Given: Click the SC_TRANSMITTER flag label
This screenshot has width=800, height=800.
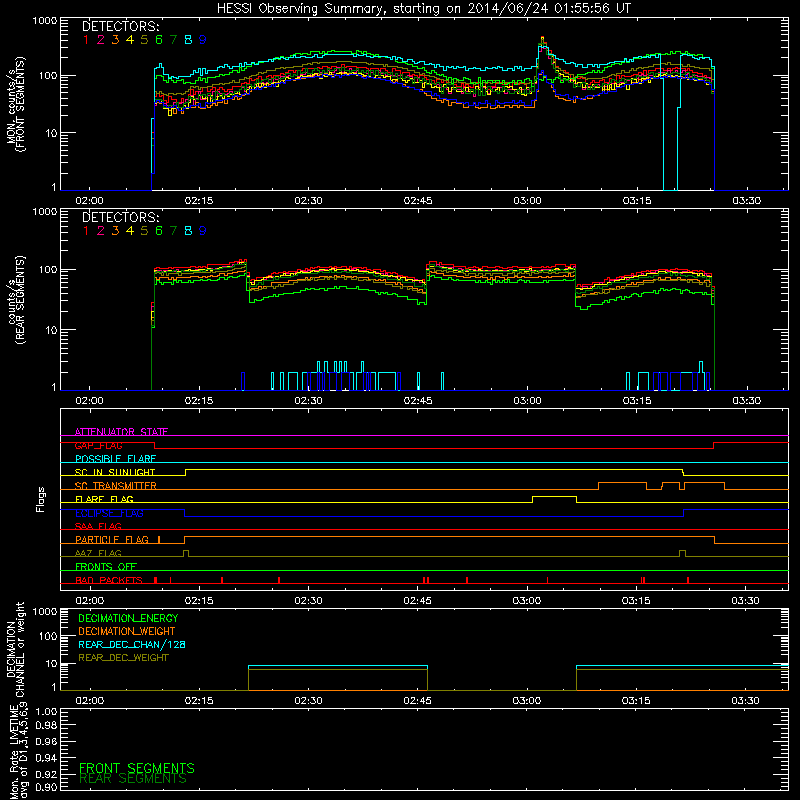Looking at the screenshot, I should pyautogui.click(x=116, y=486).
